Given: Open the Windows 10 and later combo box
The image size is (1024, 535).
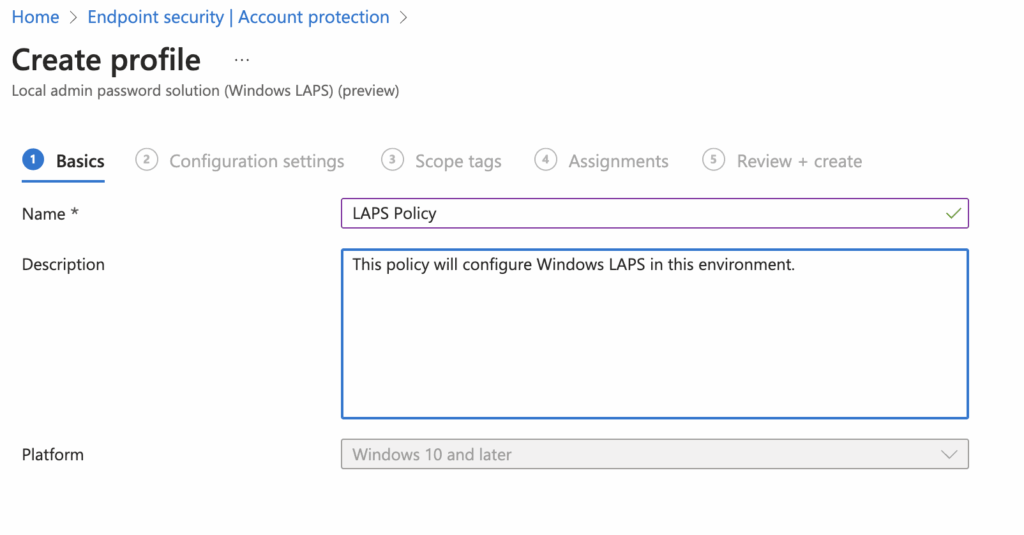Looking at the screenshot, I should click(x=640, y=454).
